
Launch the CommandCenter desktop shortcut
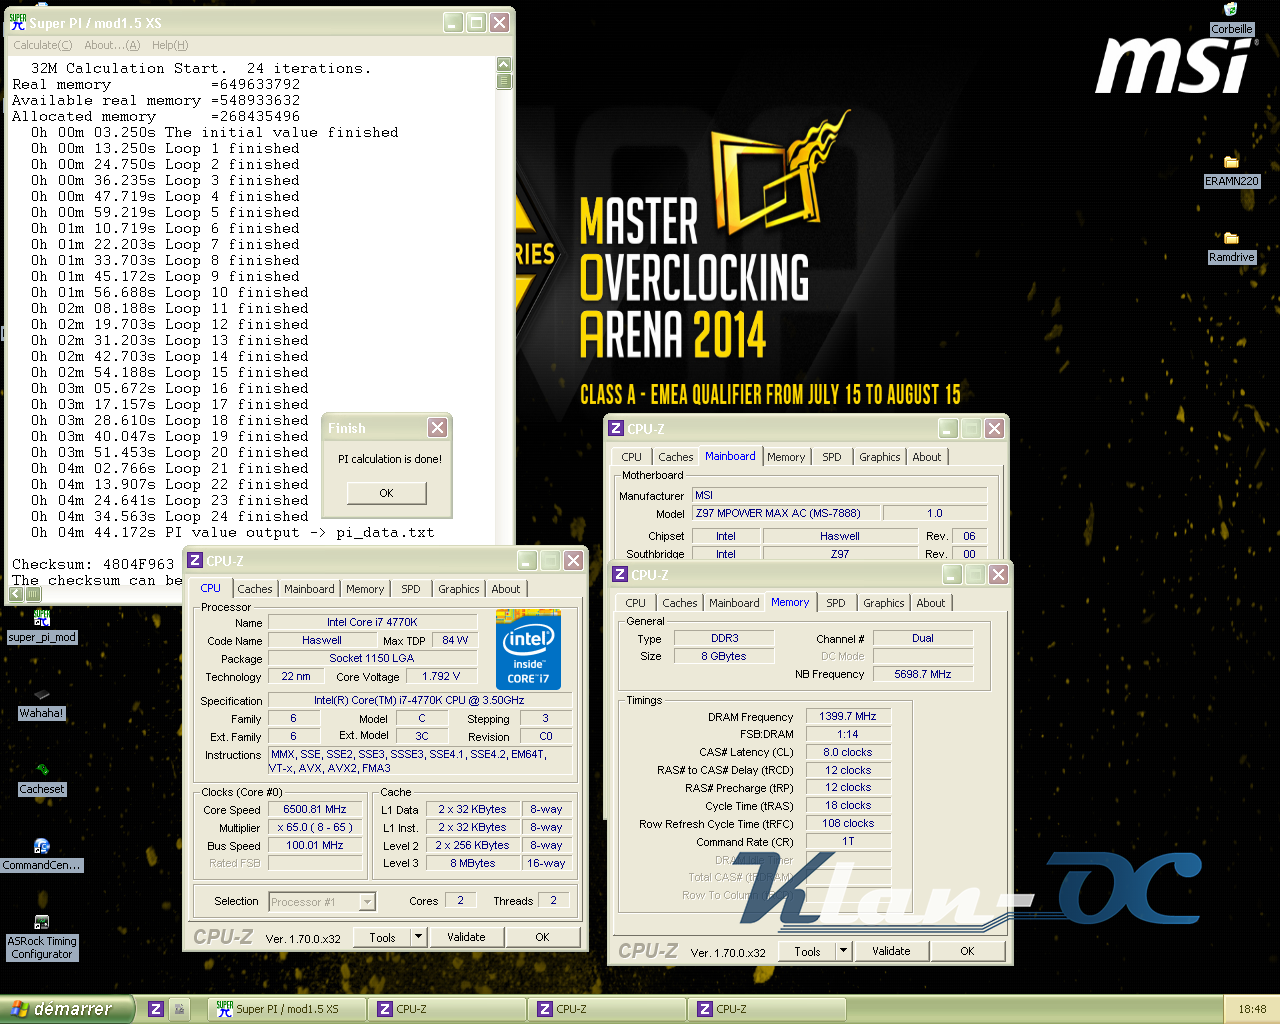point(42,846)
